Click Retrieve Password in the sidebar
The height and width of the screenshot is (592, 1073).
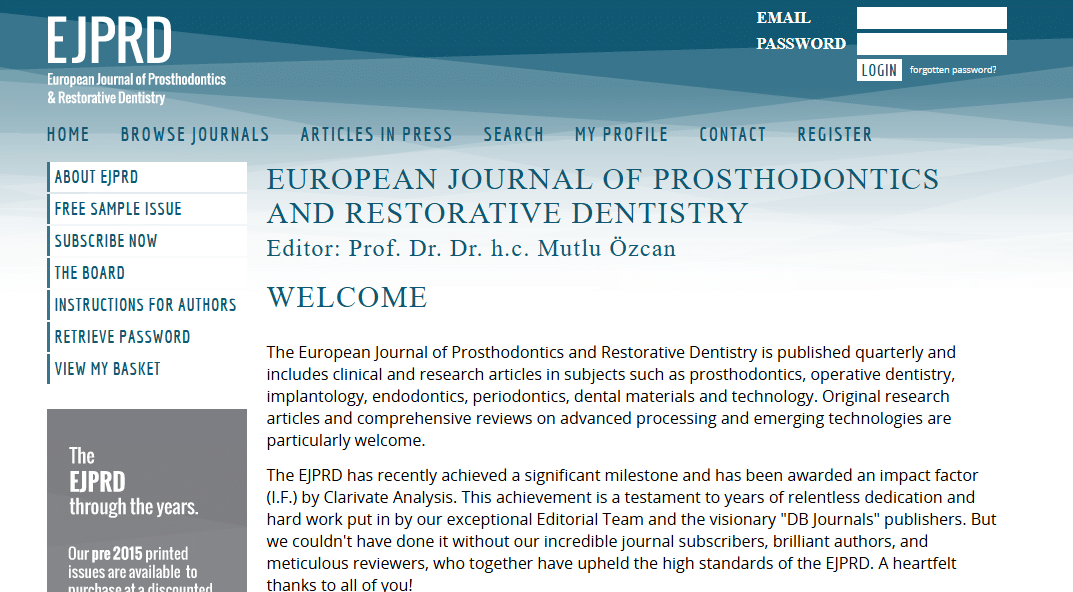(122, 337)
